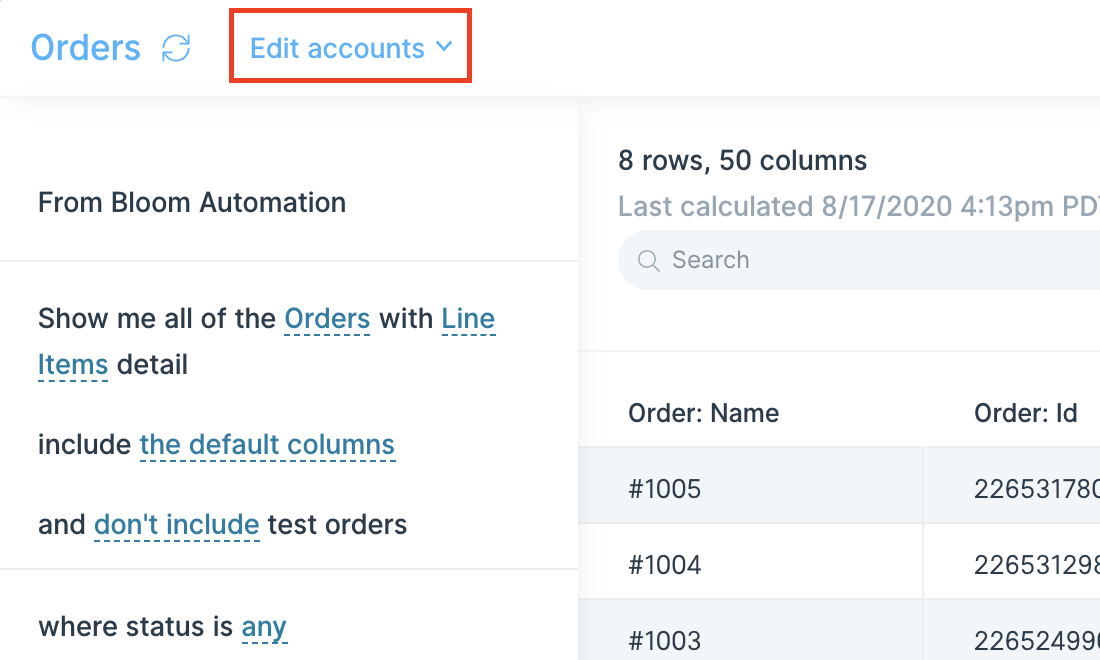Select order #1004 cell
The width and height of the screenshot is (1100, 660).
coord(751,562)
